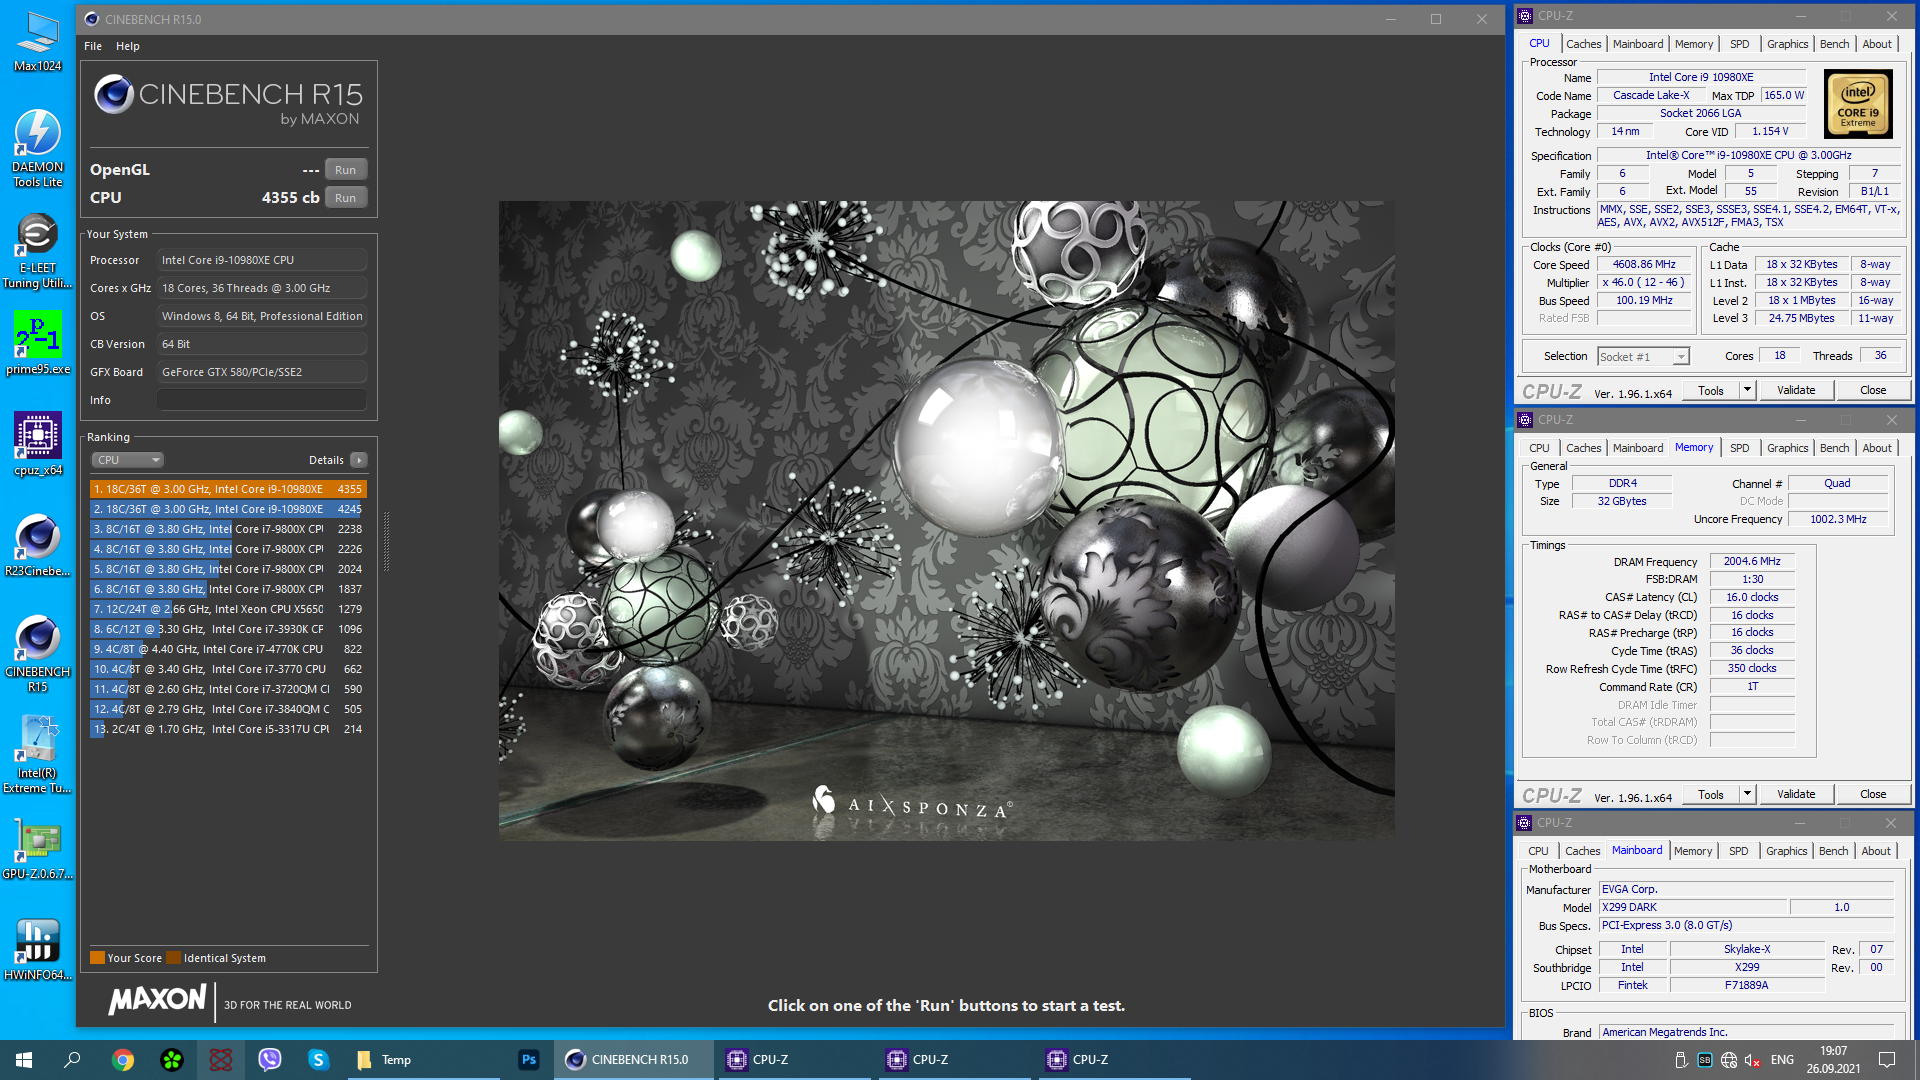Screen dimensions: 1920x1080
Task: Click the Intel Core i9 Extreme logo
Action: (1858, 105)
